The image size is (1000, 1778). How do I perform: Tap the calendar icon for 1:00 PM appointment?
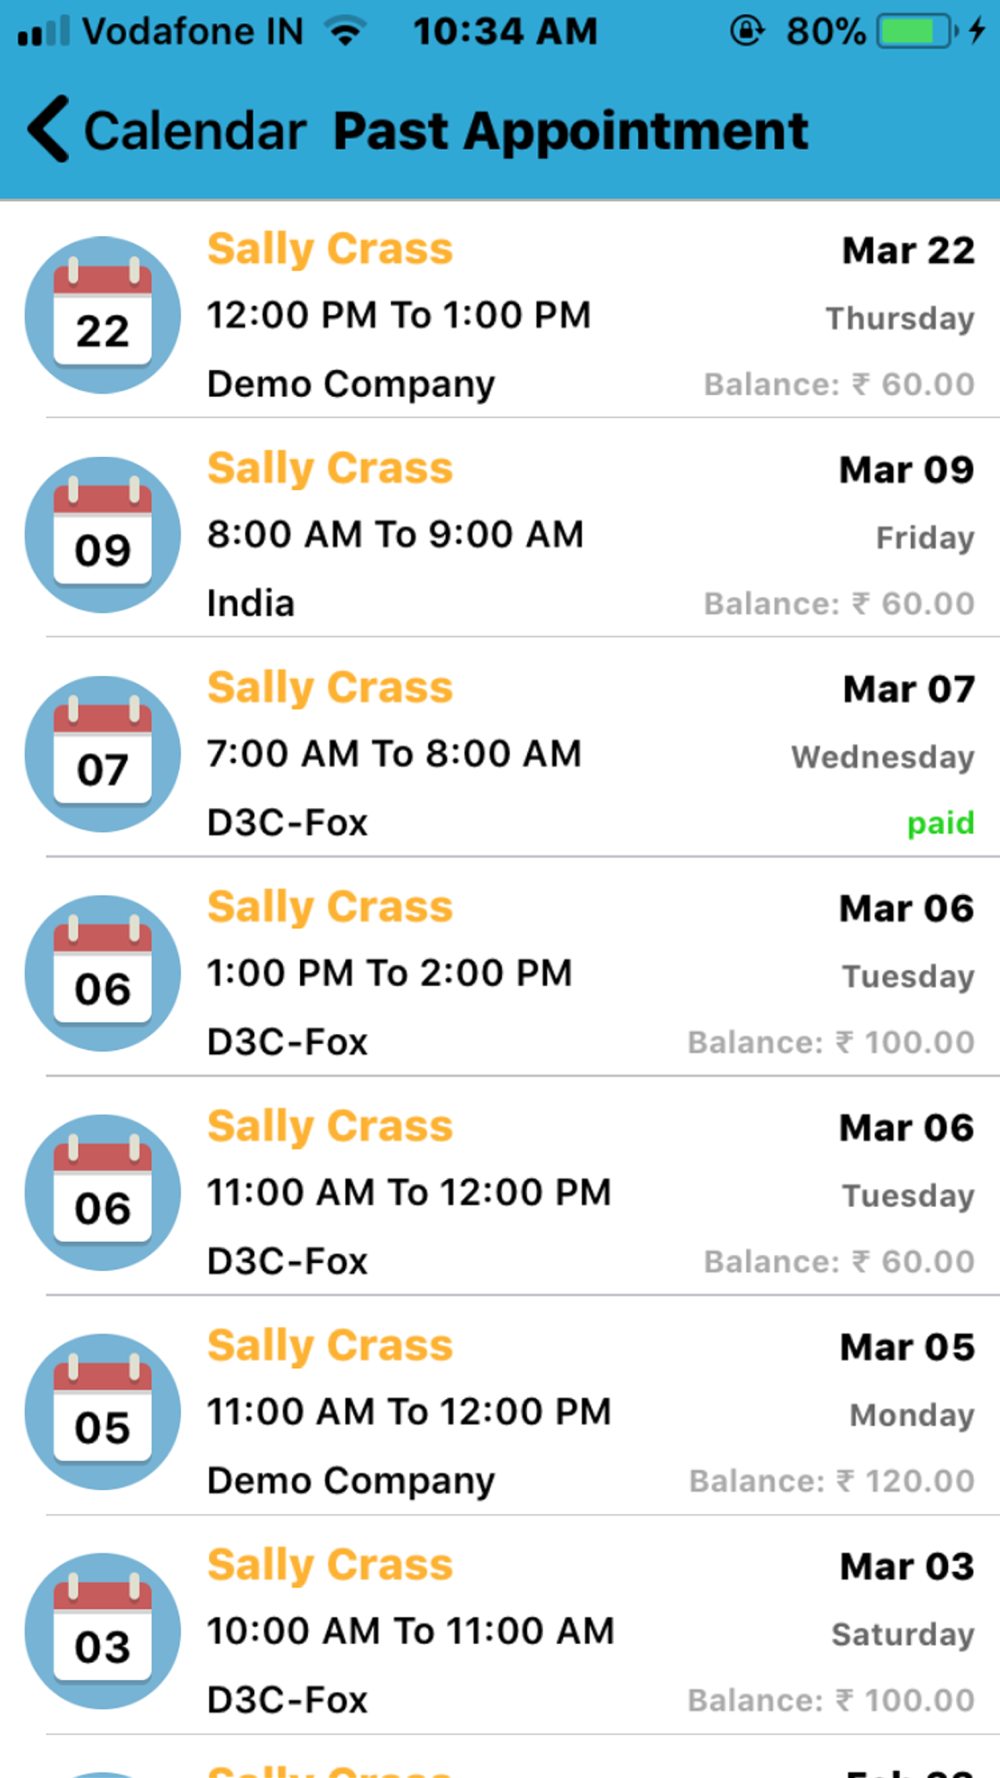pos(102,973)
